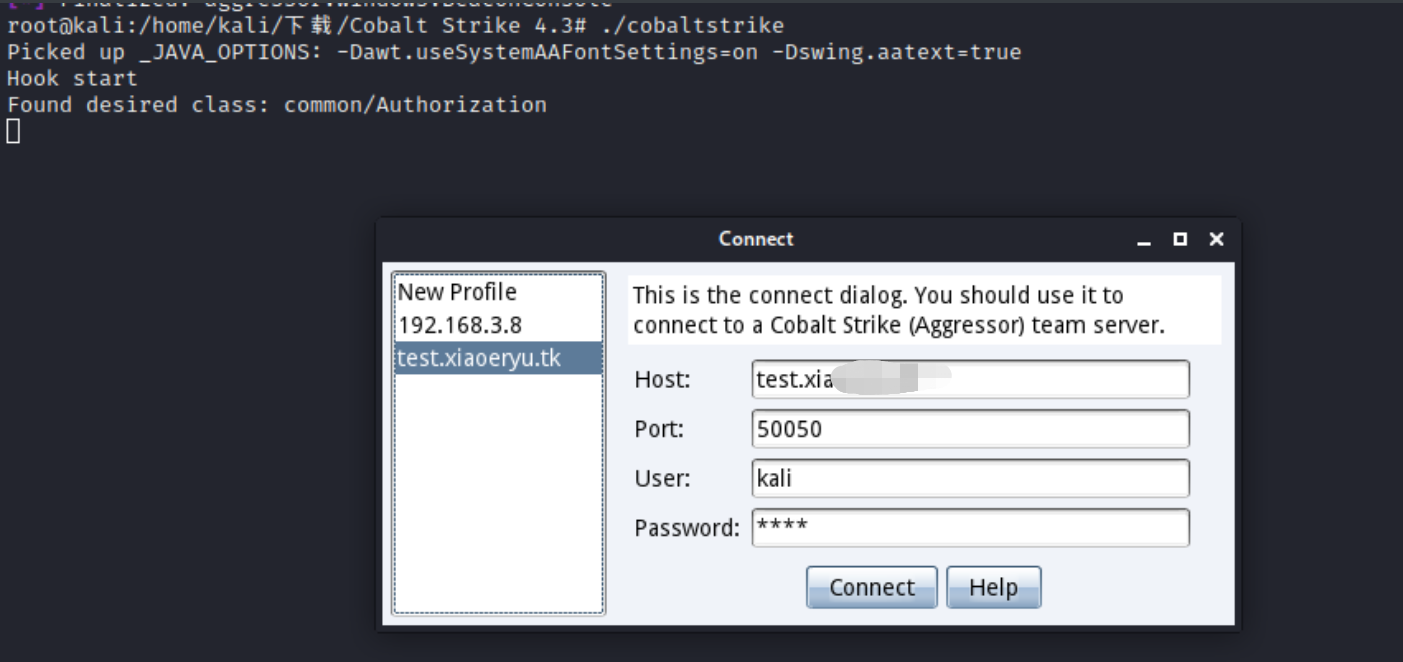Image resolution: width=1403 pixels, height=662 pixels.
Task: Click the ./cobaltstrike command line in the terminal
Action: click(x=396, y=26)
